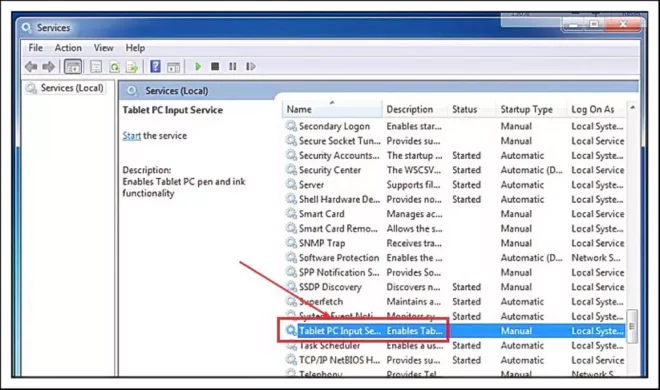This screenshot has width=660, height=390.
Task: Sort by the Name column header
Action: [x=332, y=109]
